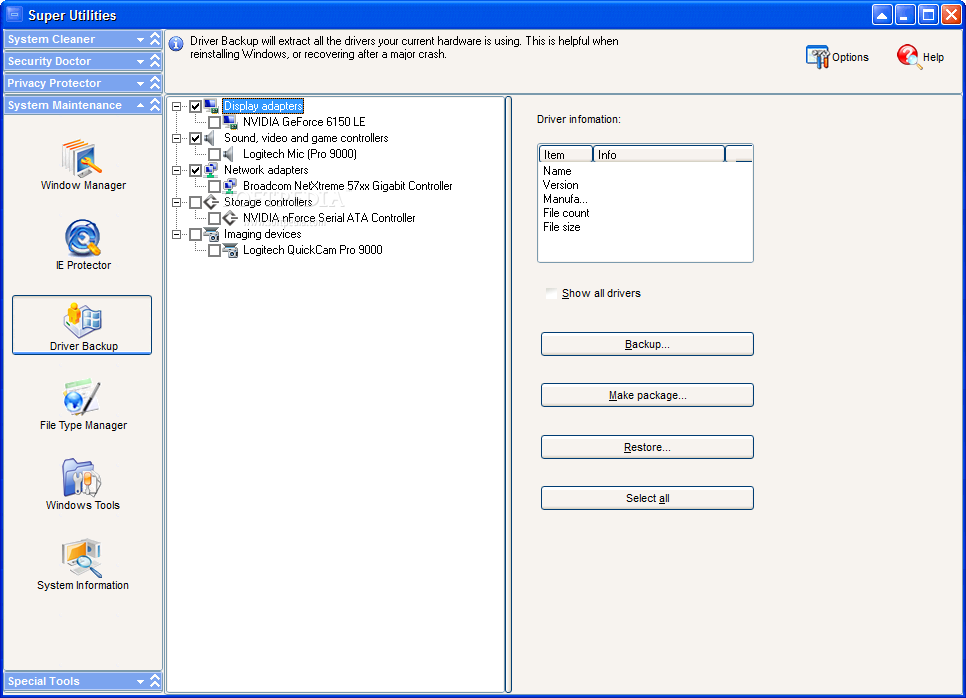The image size is (966, 698).
Task: Select the Display adapters tree label
Action: pyautogui.click(x=263, y=106)
